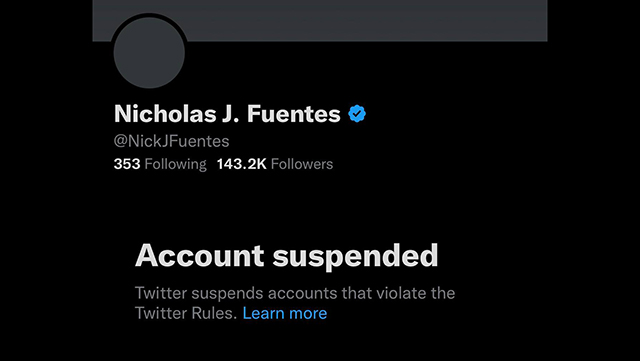The height and width of the screenshot is (361, 640).
Task: Click the middle initial J. in name
Action: [x=231, y=114]
